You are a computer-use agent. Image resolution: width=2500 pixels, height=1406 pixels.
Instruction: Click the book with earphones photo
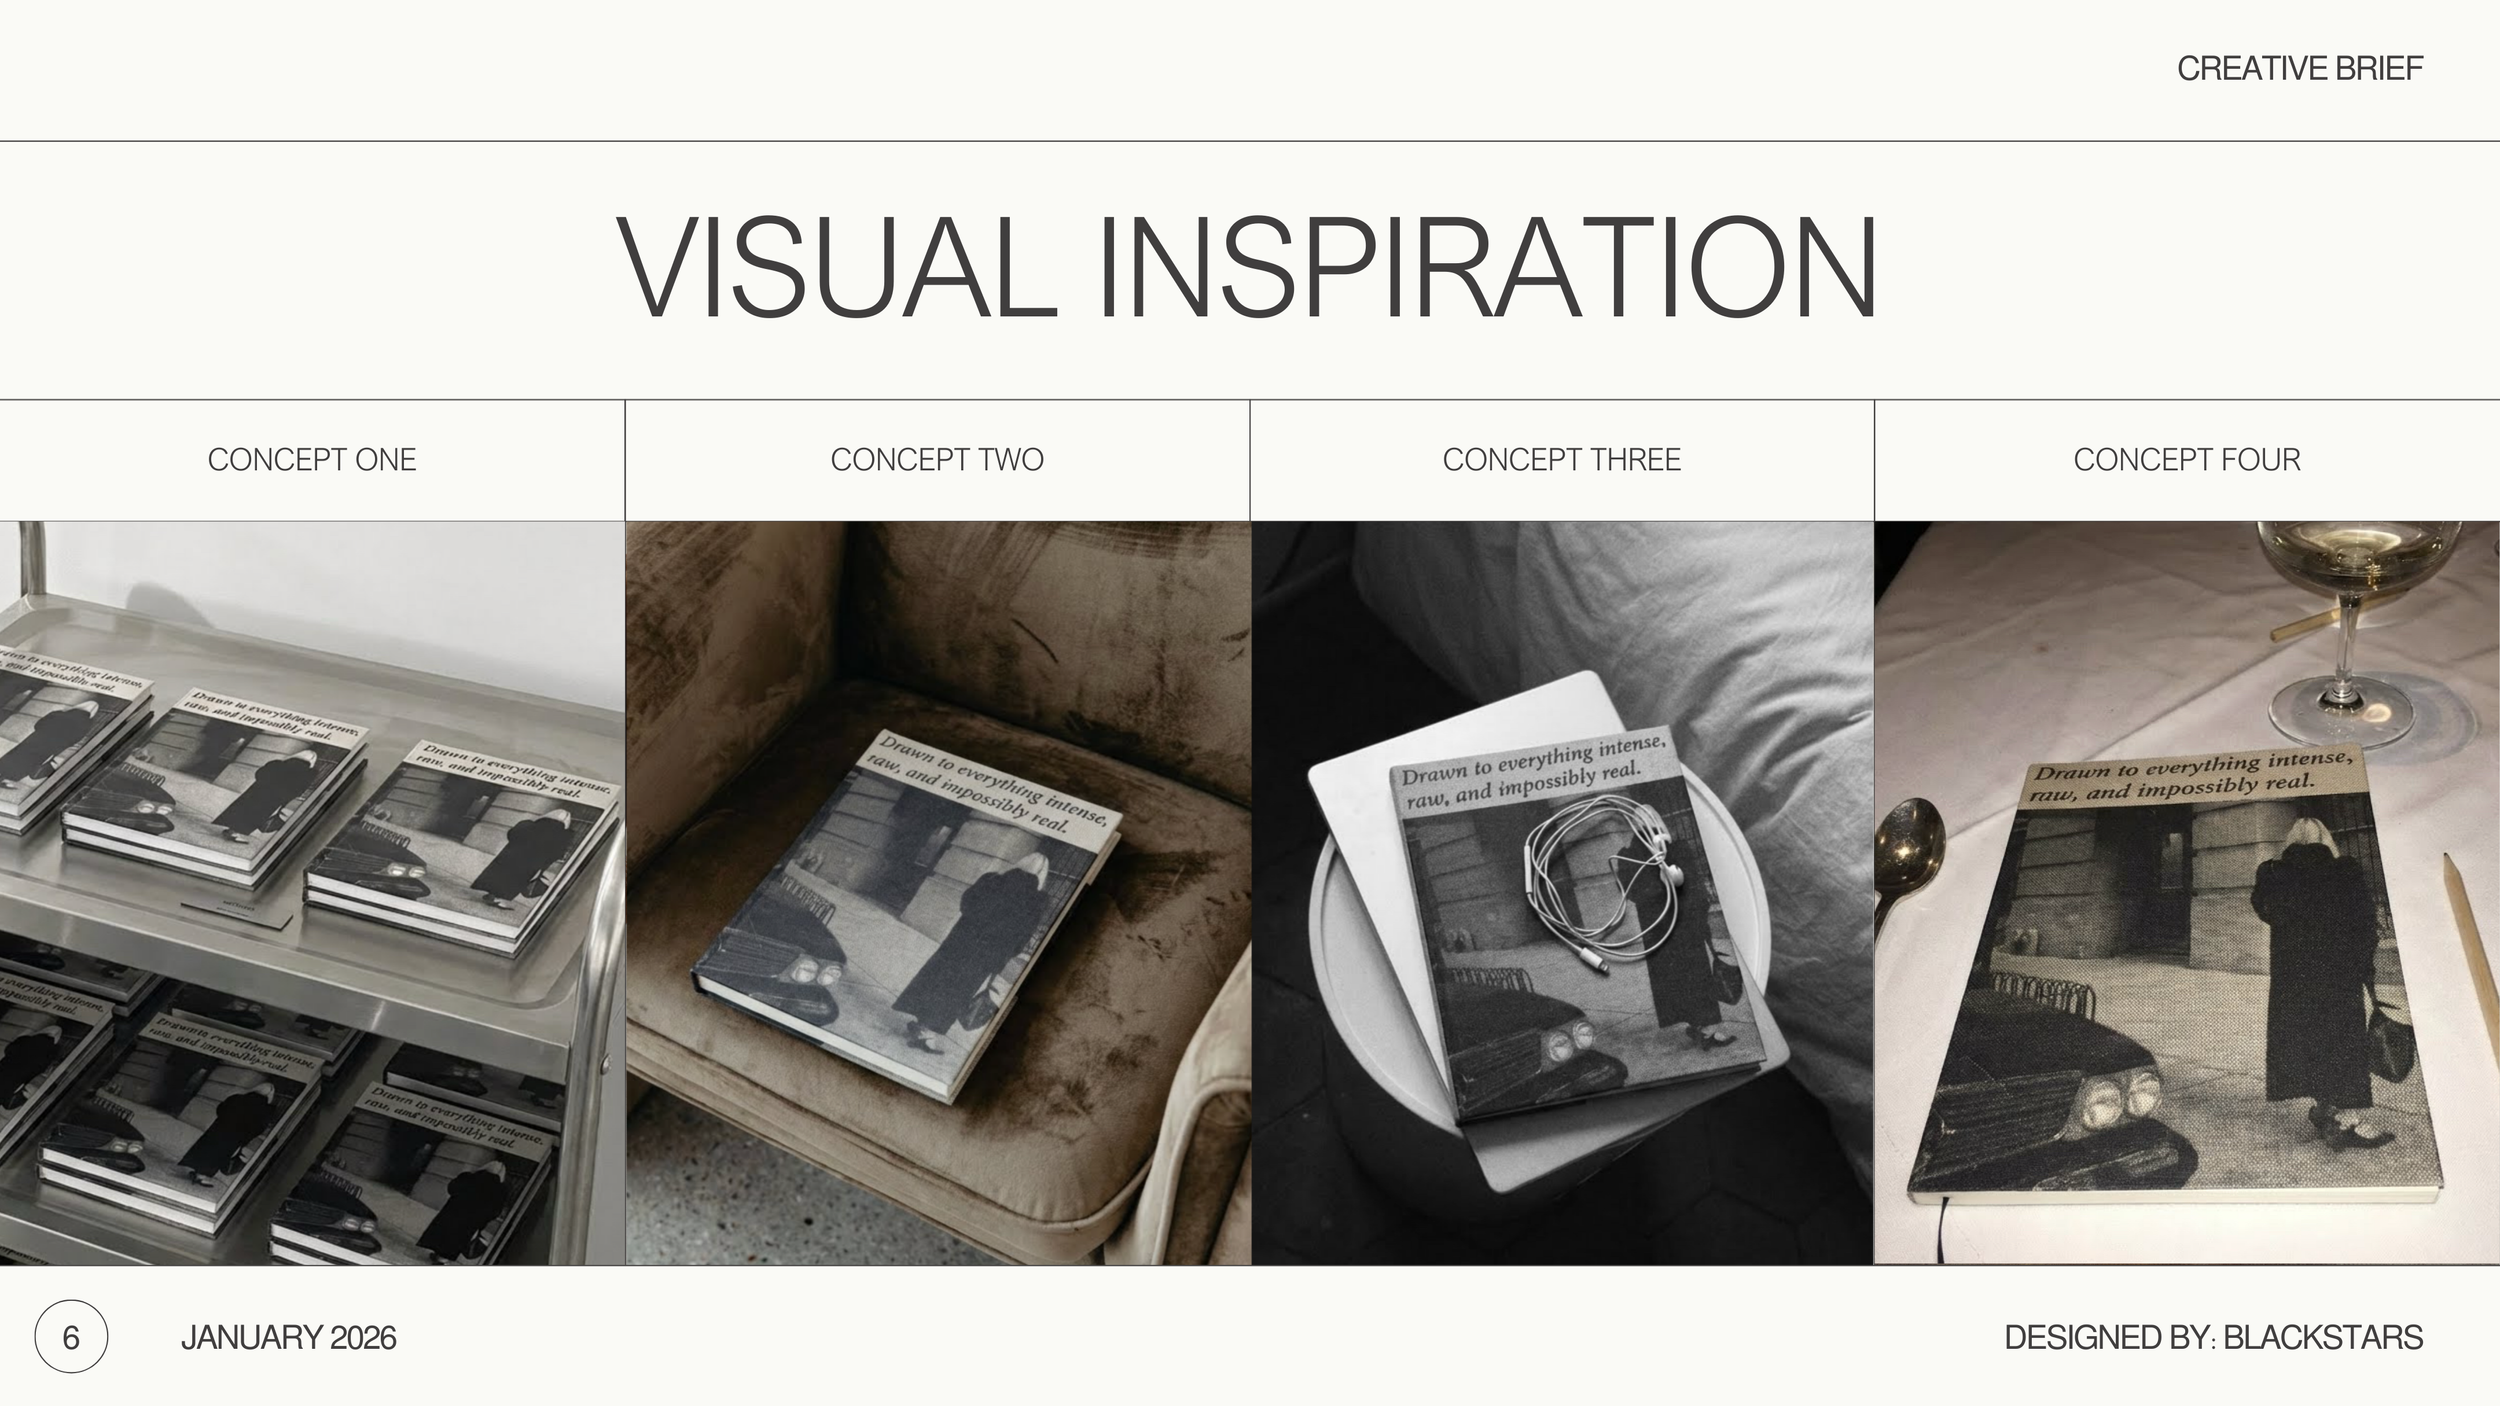[1562, 893]
